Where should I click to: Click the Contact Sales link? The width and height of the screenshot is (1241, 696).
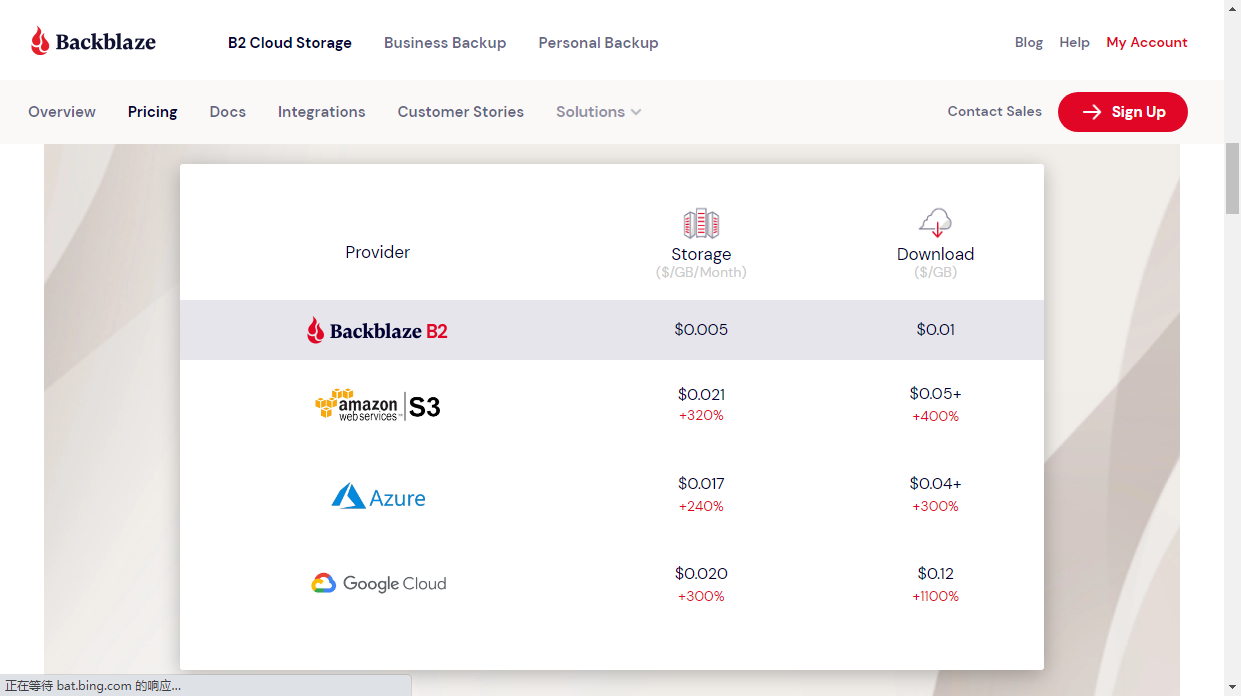point(994,111)
